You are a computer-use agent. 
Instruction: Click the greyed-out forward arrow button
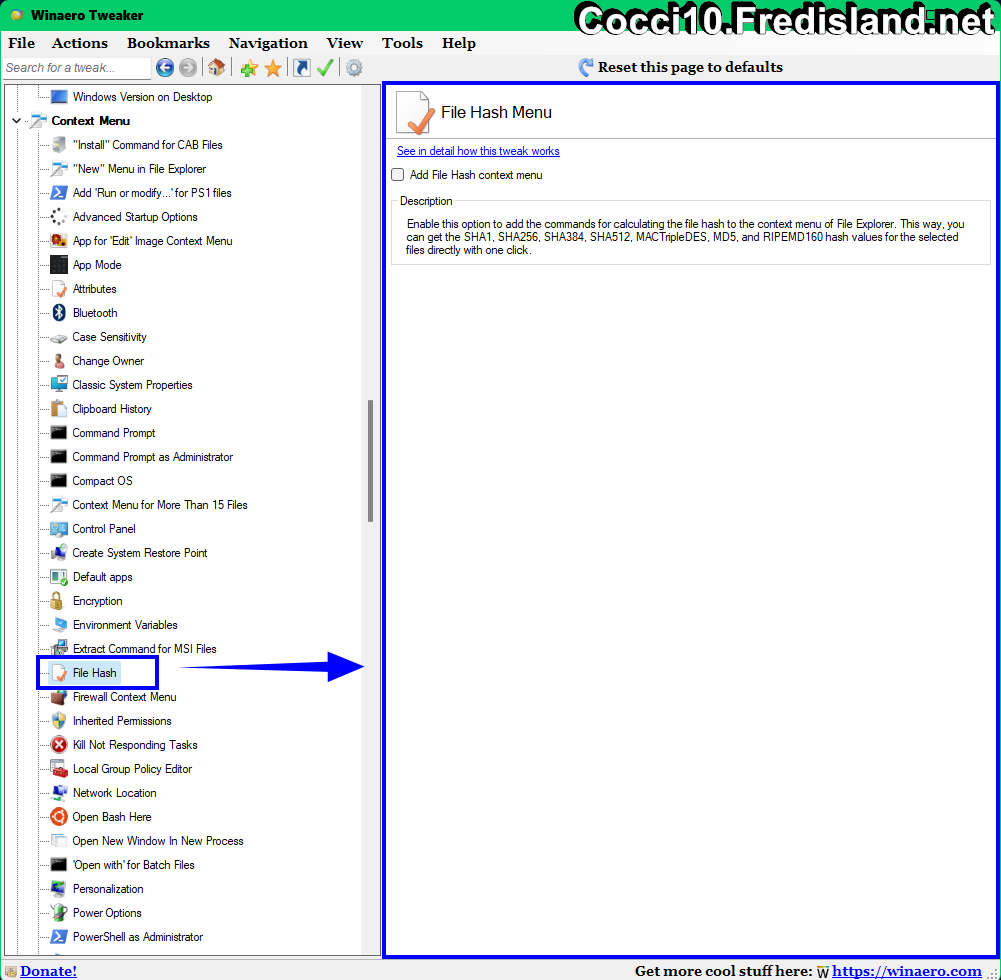click(188, 68)
